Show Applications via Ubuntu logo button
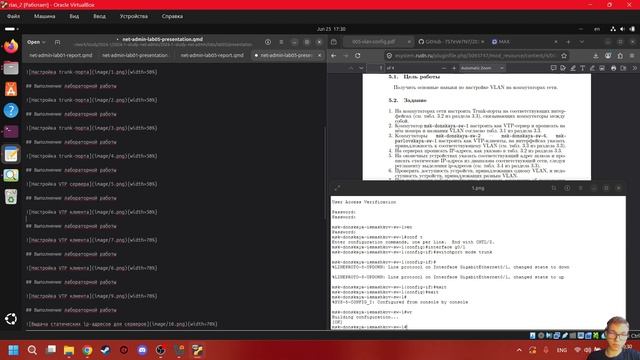Image resolution: width=640 pixels, height=360 pixels. tap(11, 319)
